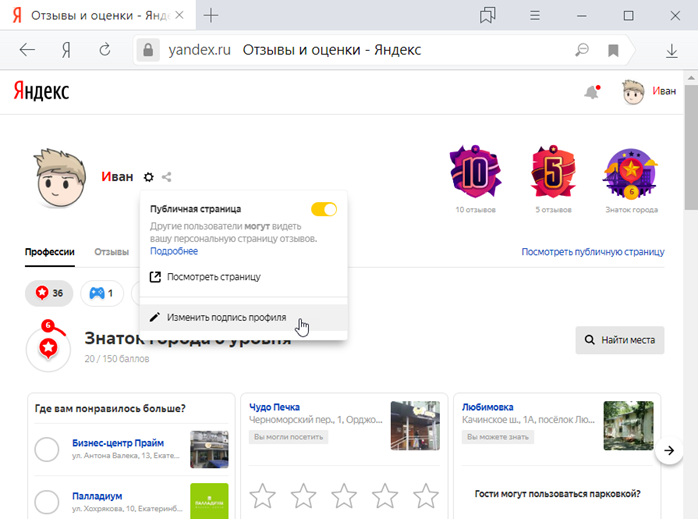Open Yandex home via the Я toolbar icon
This screenshot has width=698, height=519.
point(66,50)
